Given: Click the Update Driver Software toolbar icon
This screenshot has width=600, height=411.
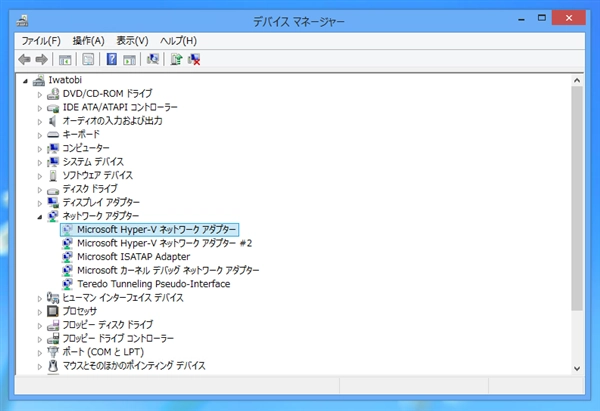Looking at the screenshot, I should coord(176,59).
